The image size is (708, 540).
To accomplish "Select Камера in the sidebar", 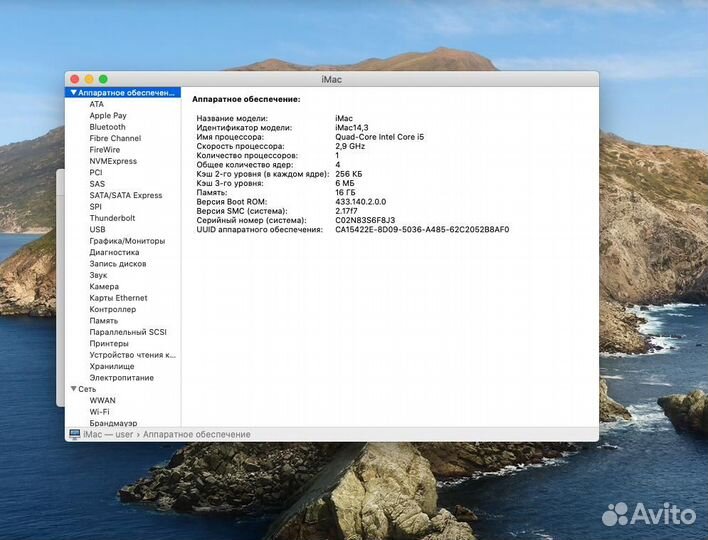I will [x=104, y=286].
